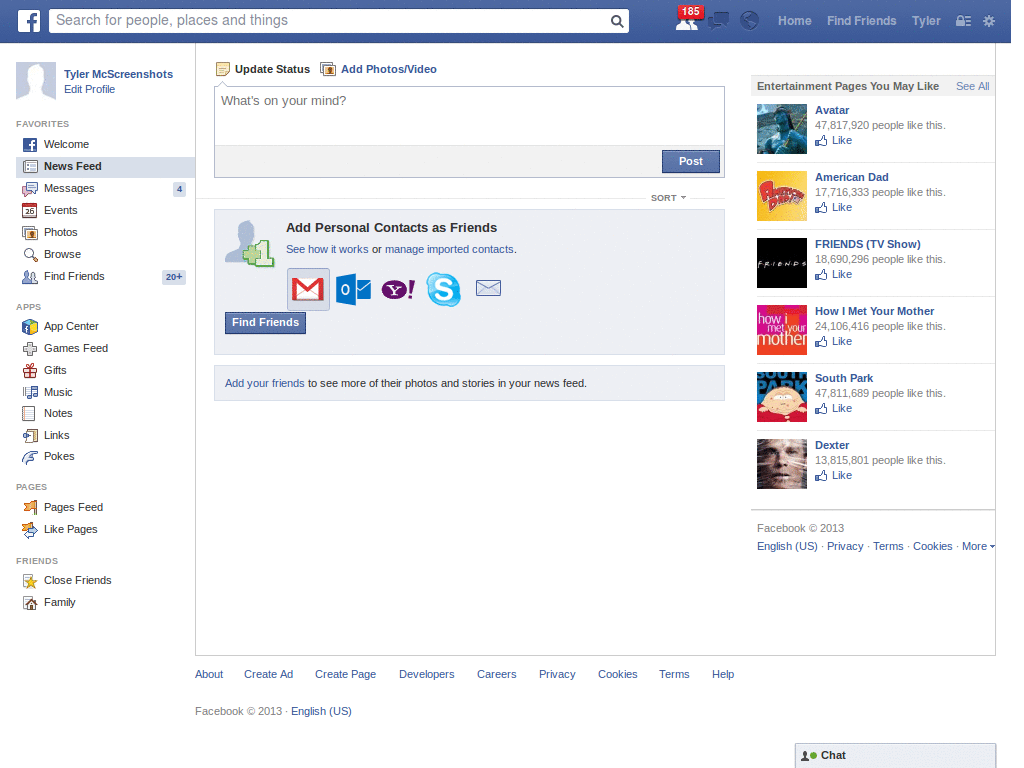Click English (US) link in right column
This screenshot has width=1024, height=768.
[x=787, y=547]
